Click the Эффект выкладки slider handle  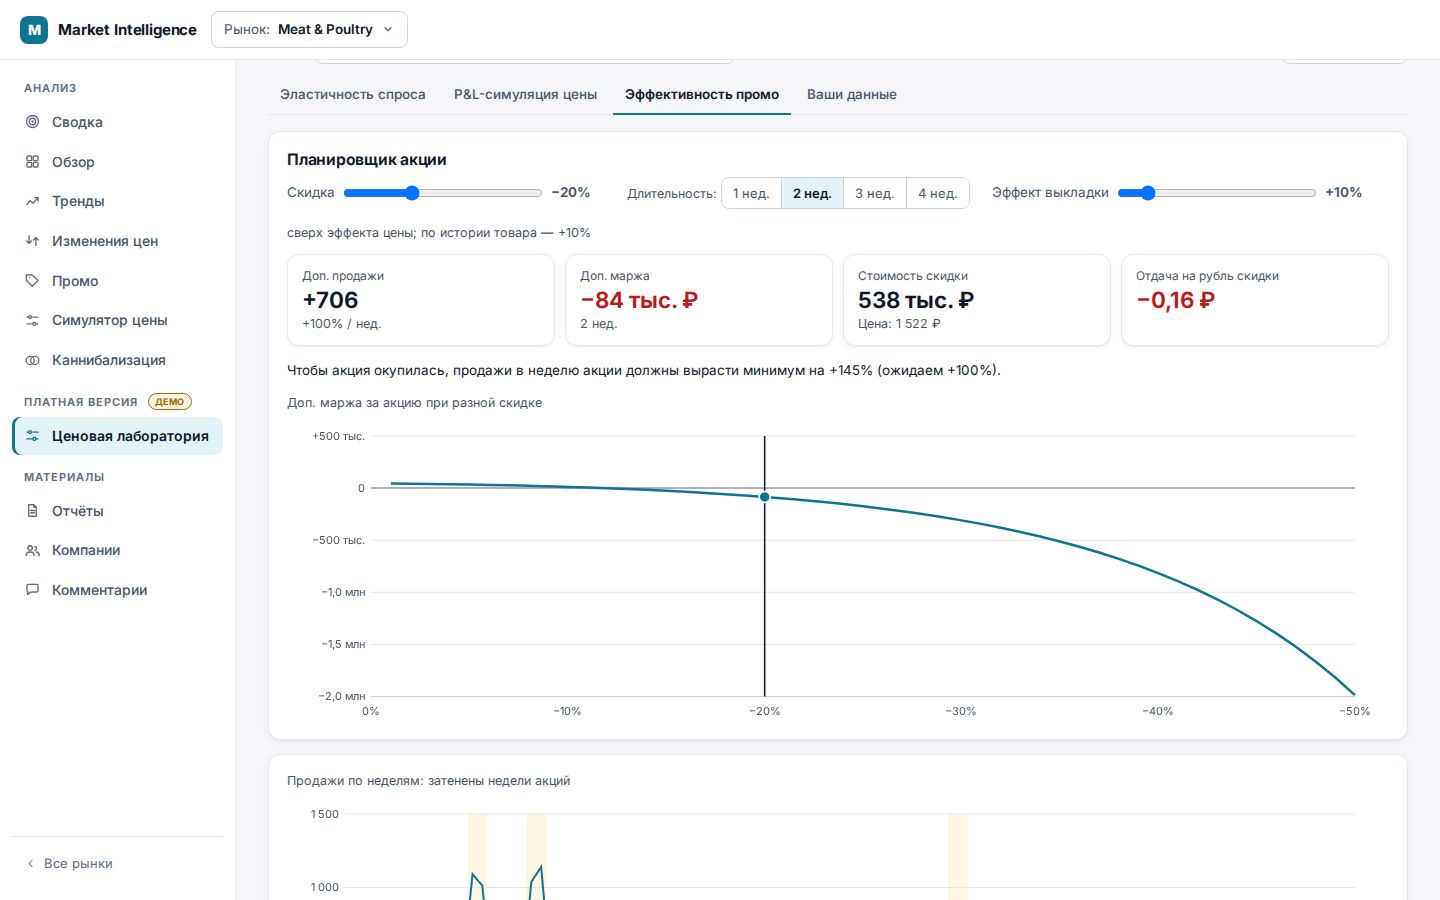click(x=1148, y=193)
